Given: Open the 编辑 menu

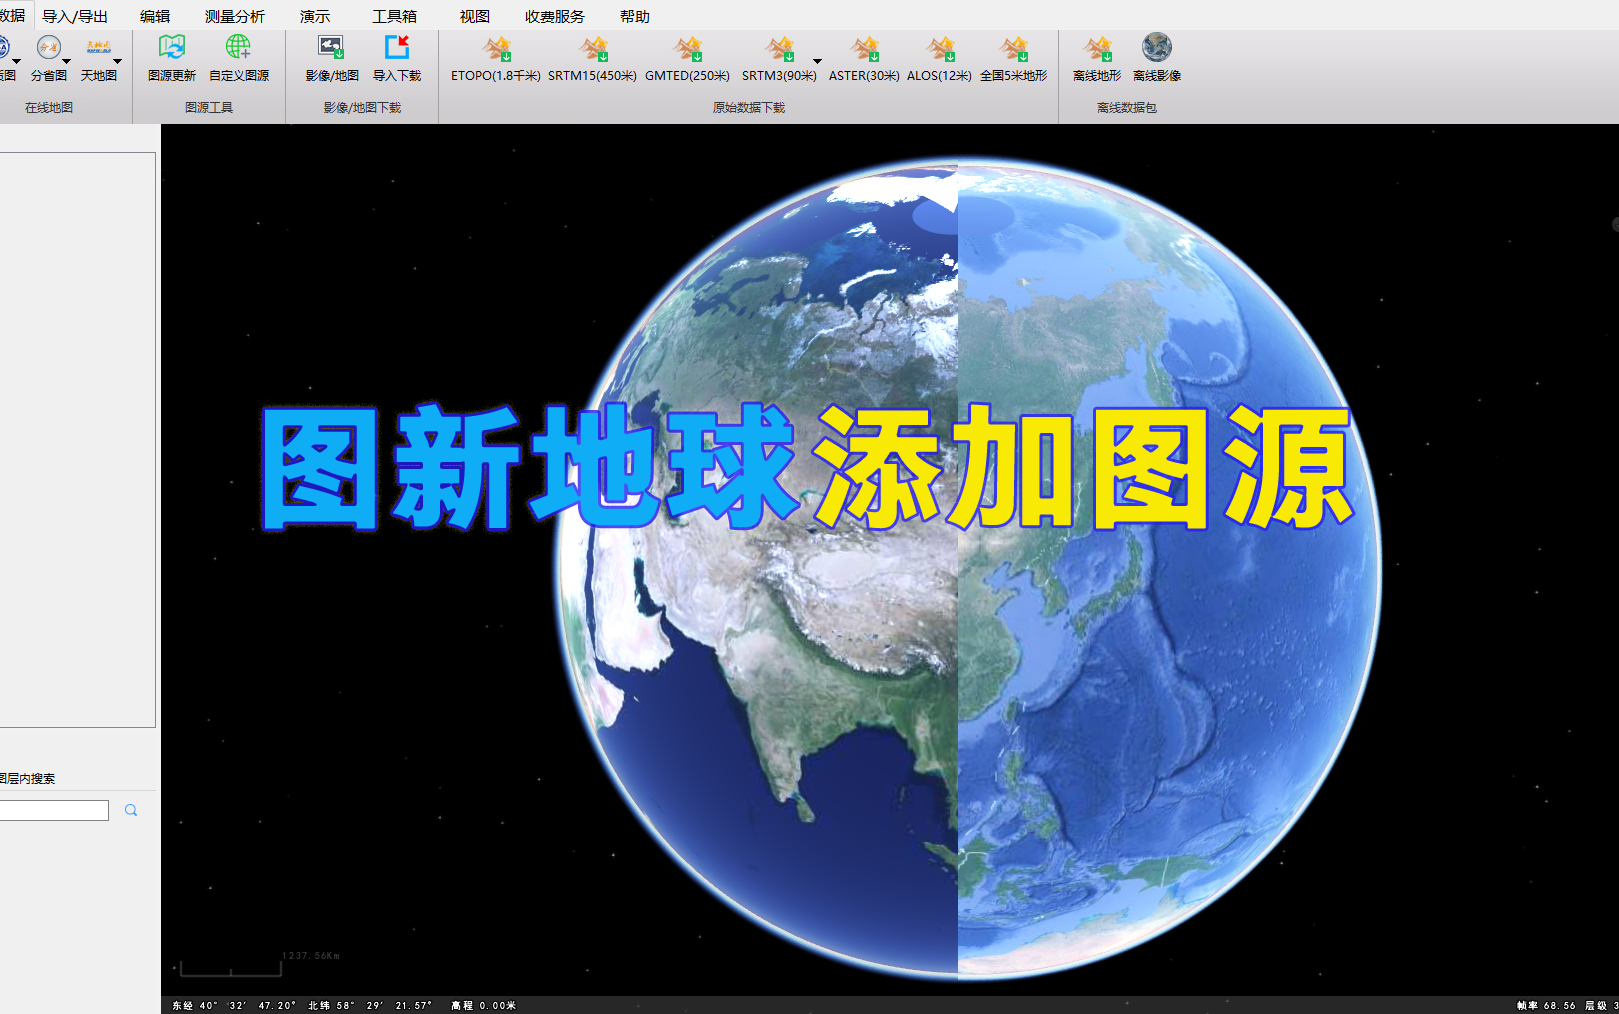Looking at the screenshot, I should coord(155,16).
